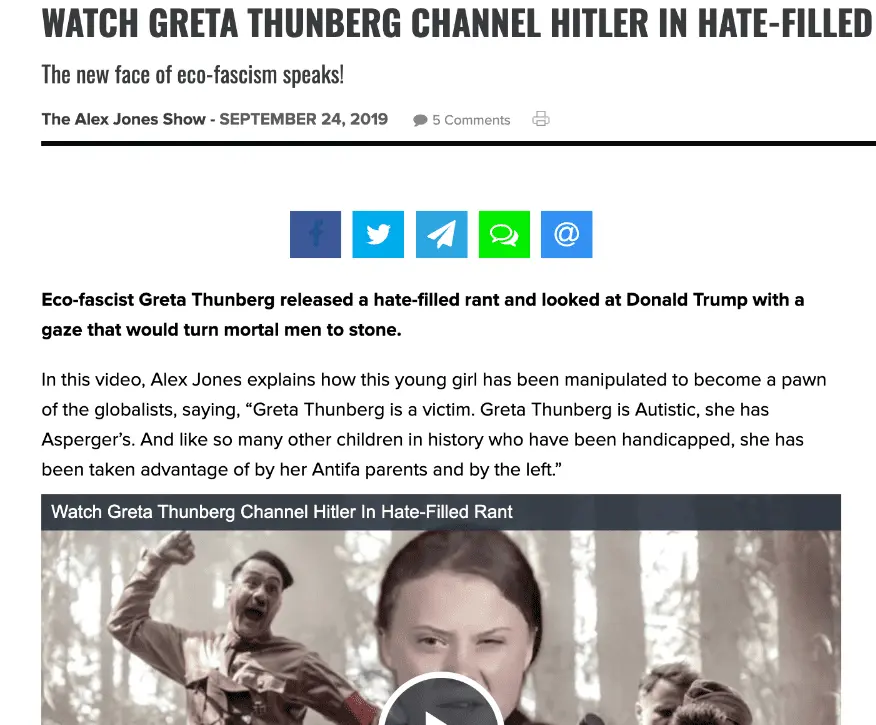Share article via the Telegram paper-plane icon

click(x=441, y=234)
